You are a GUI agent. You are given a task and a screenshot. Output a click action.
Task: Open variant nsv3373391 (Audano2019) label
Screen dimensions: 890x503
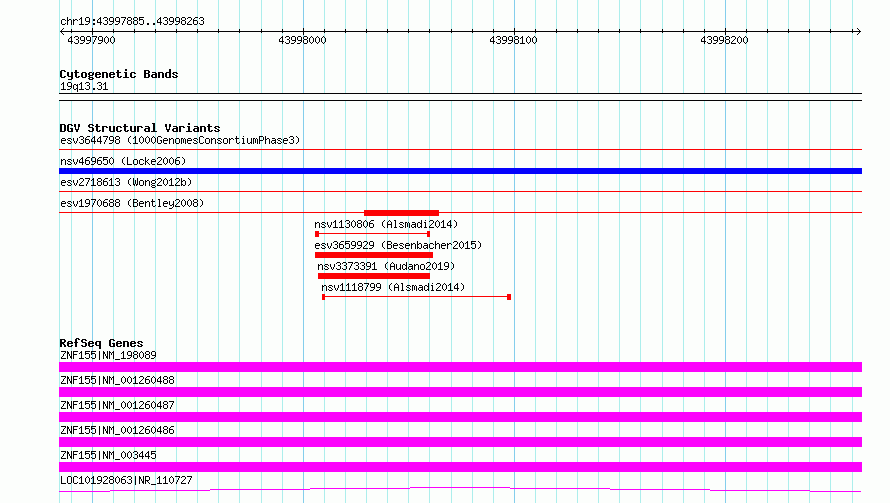[386, 266]
